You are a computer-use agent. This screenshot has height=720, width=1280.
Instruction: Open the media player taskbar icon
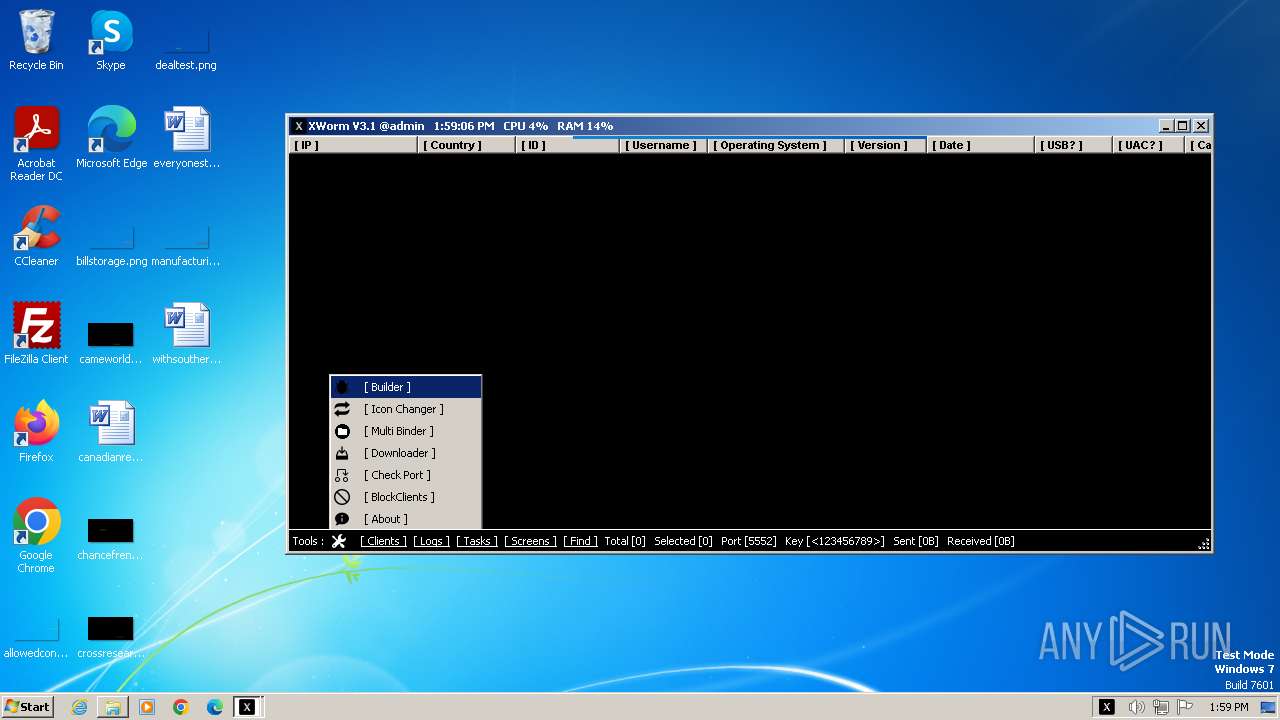[147, 707]
